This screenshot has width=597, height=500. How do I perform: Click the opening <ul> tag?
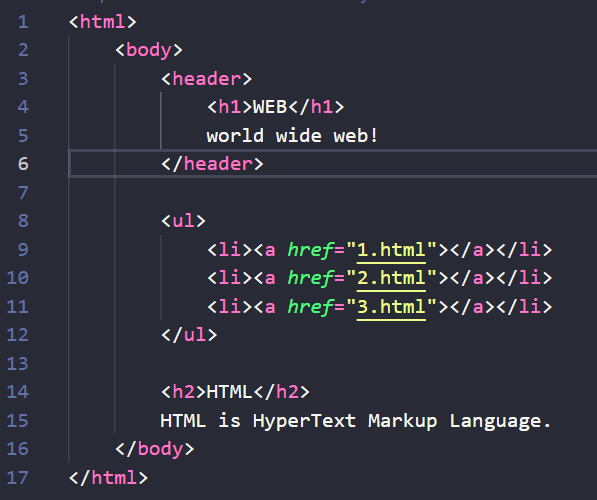[x=183, y=221]
